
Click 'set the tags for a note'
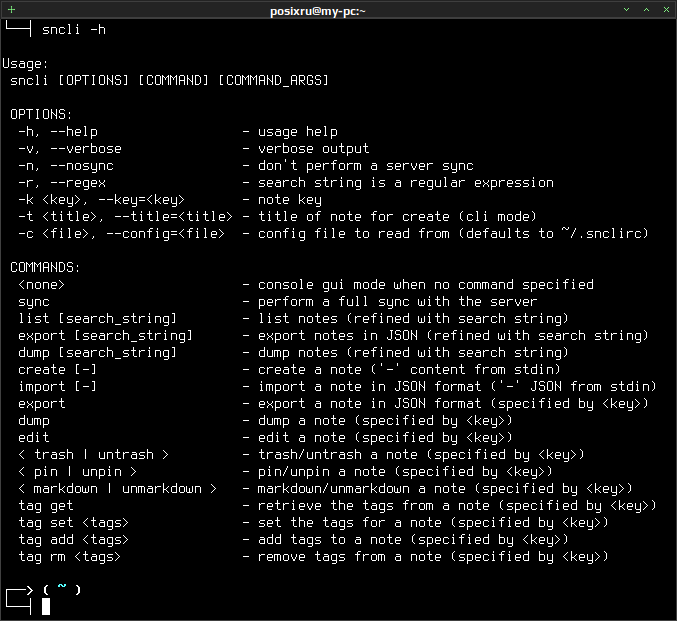433,523
